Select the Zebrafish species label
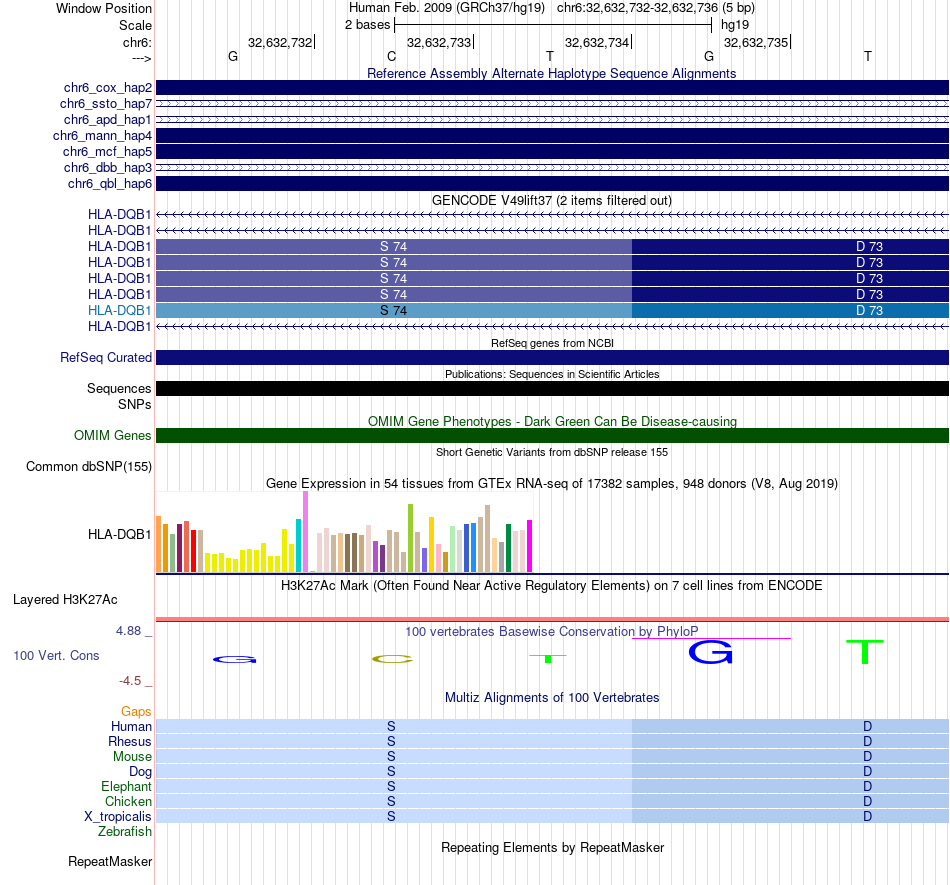 point(125,832)
